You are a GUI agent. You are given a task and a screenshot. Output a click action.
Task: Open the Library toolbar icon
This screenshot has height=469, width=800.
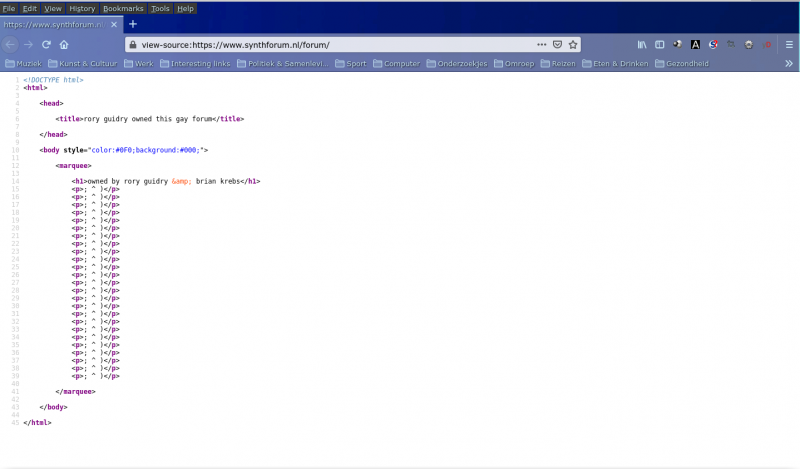[x=642, y=45]
